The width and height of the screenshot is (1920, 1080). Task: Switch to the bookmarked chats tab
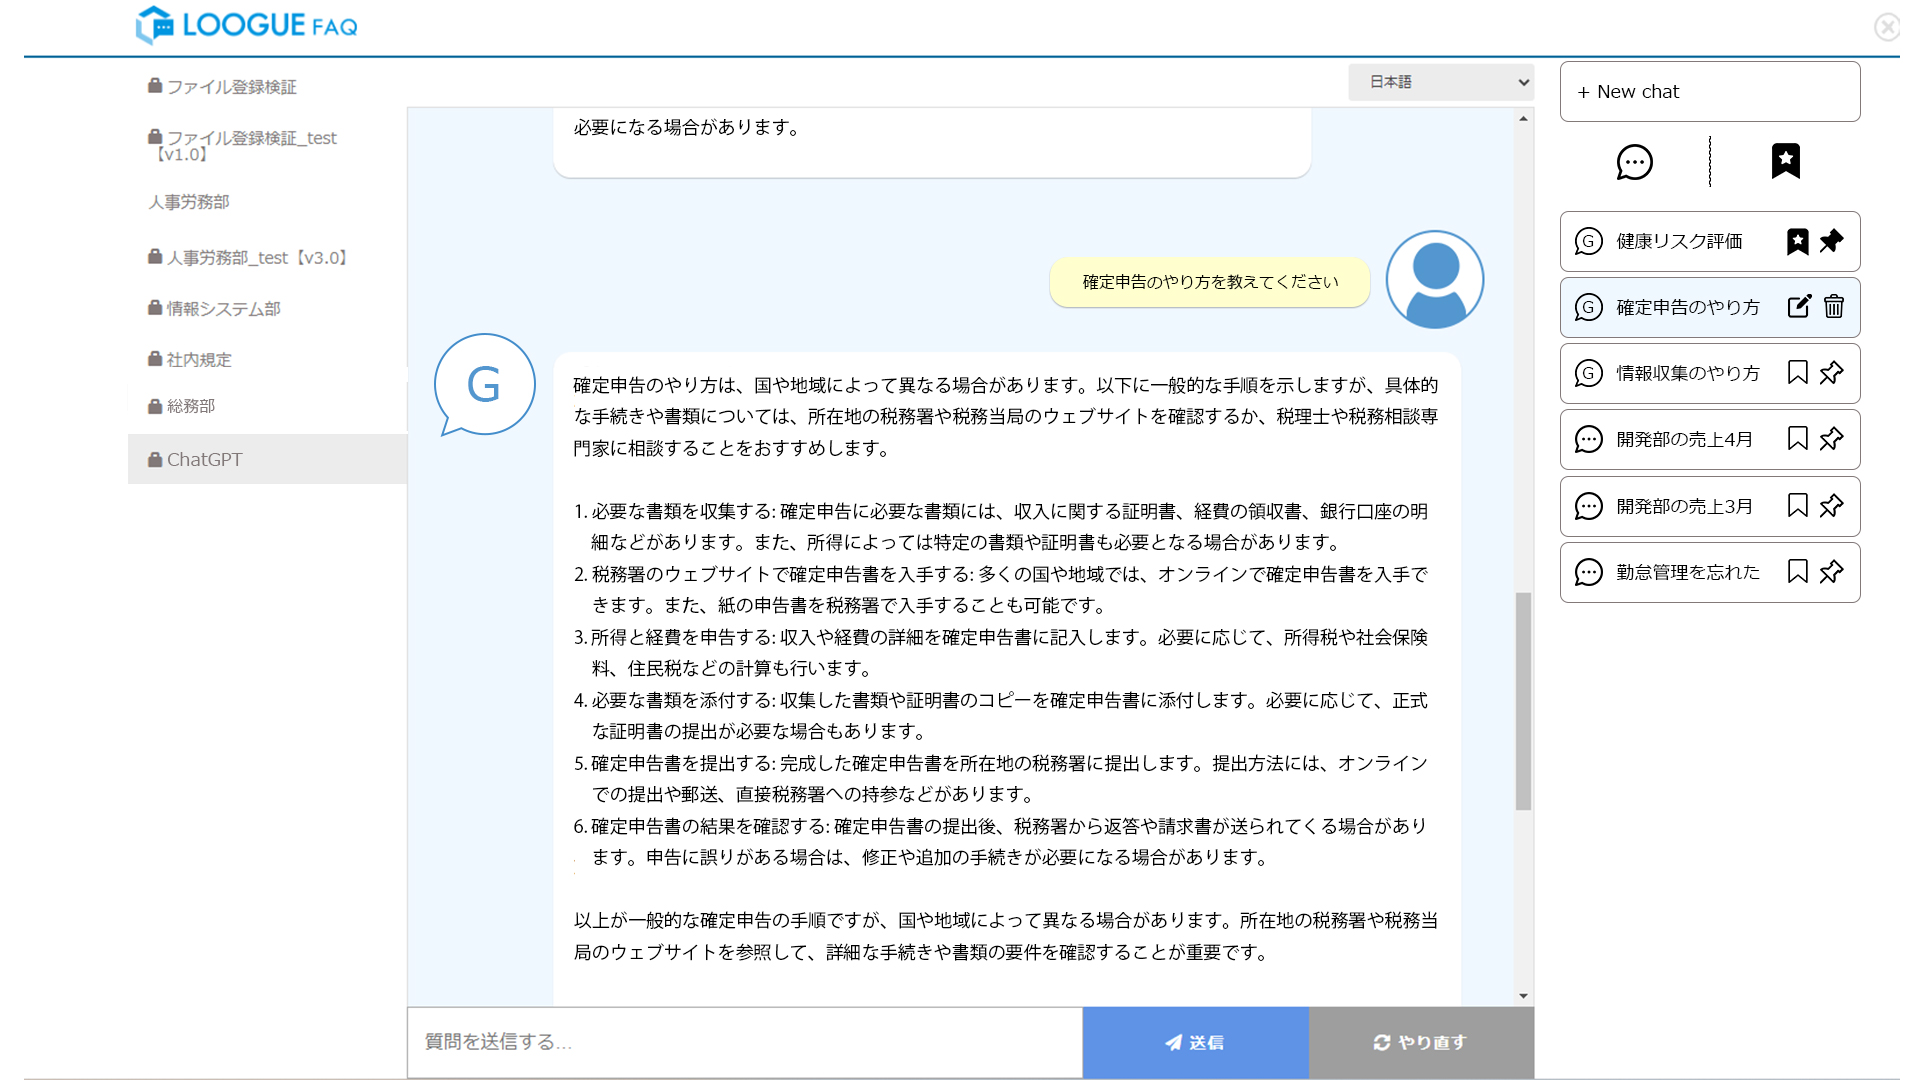tap(1785, 161)
